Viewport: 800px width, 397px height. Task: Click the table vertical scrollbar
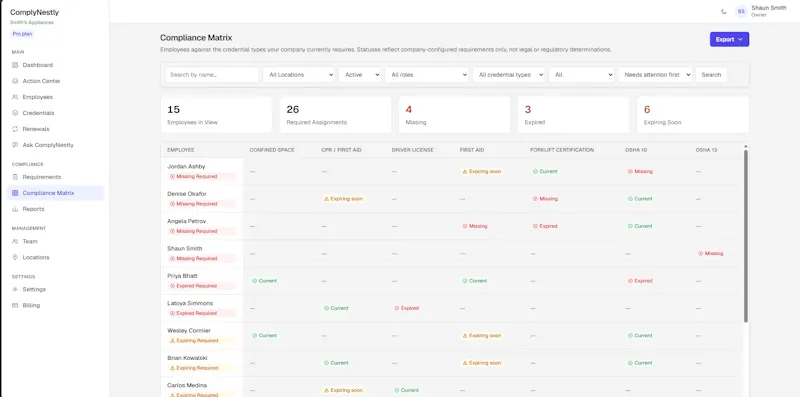click(745, 236)
